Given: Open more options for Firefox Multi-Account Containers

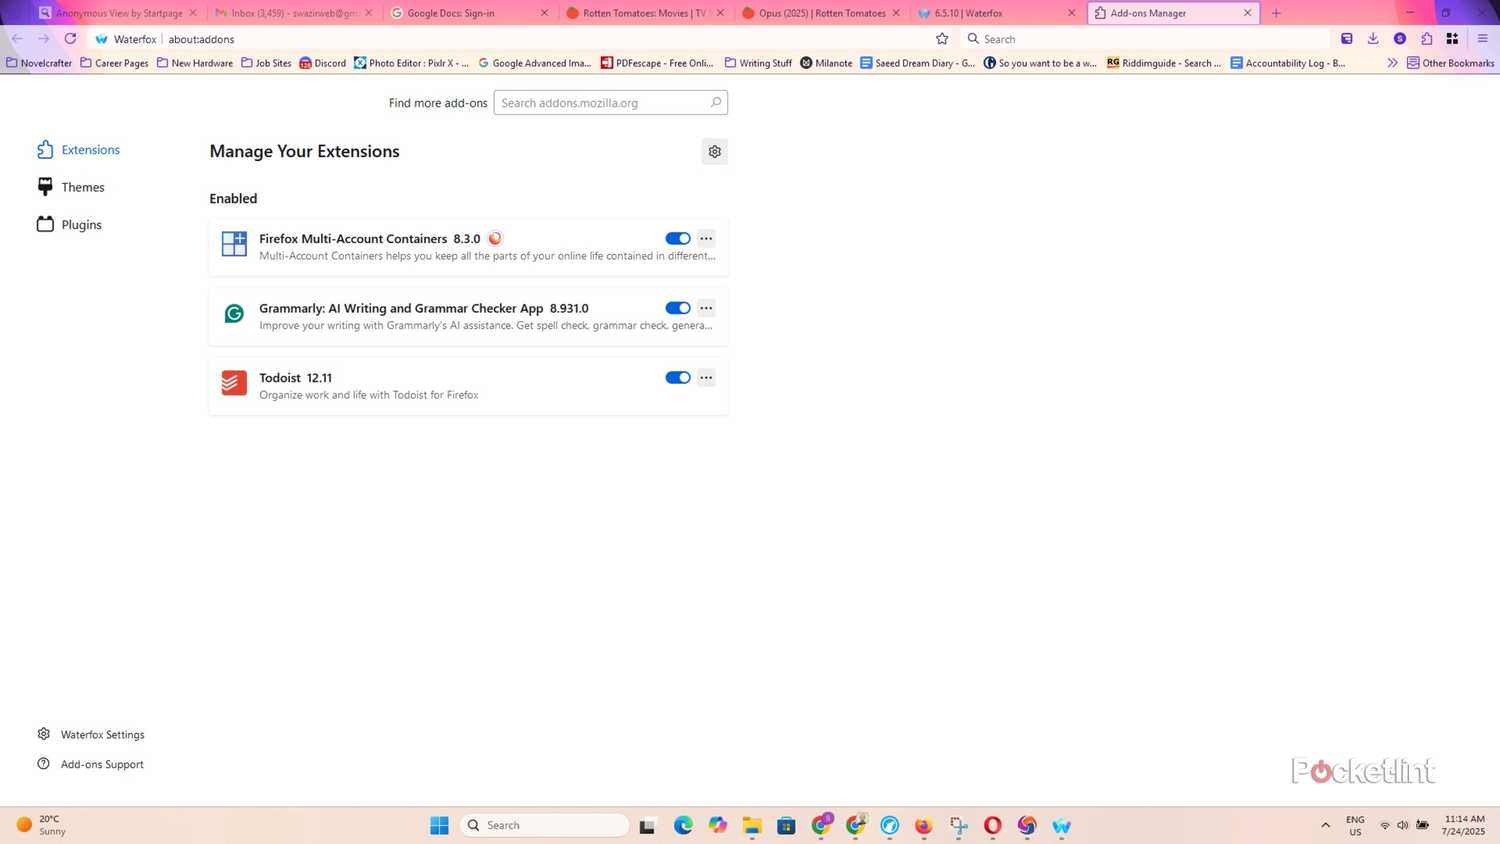Looking at the screenshot, I should (706, 238).
